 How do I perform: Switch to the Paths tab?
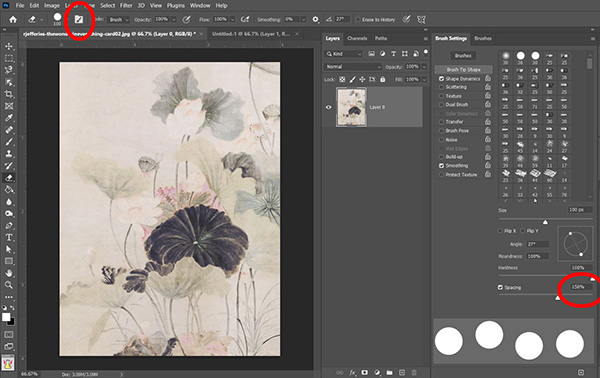381,38
